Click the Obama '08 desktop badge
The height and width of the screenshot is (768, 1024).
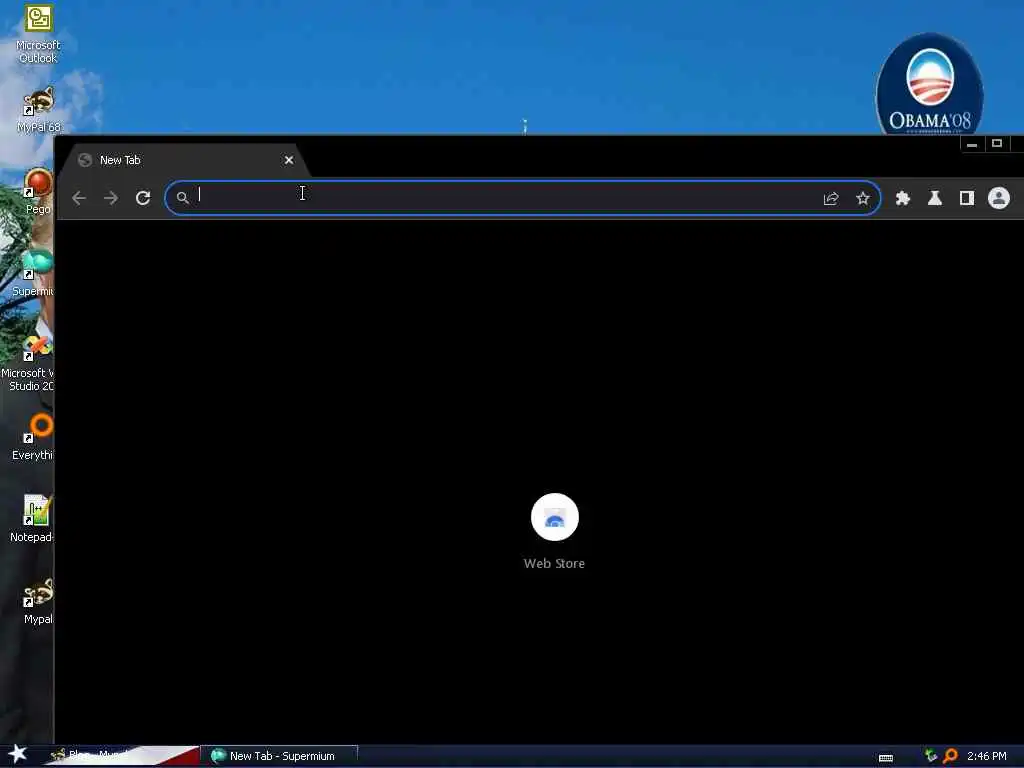coord(929,85)
